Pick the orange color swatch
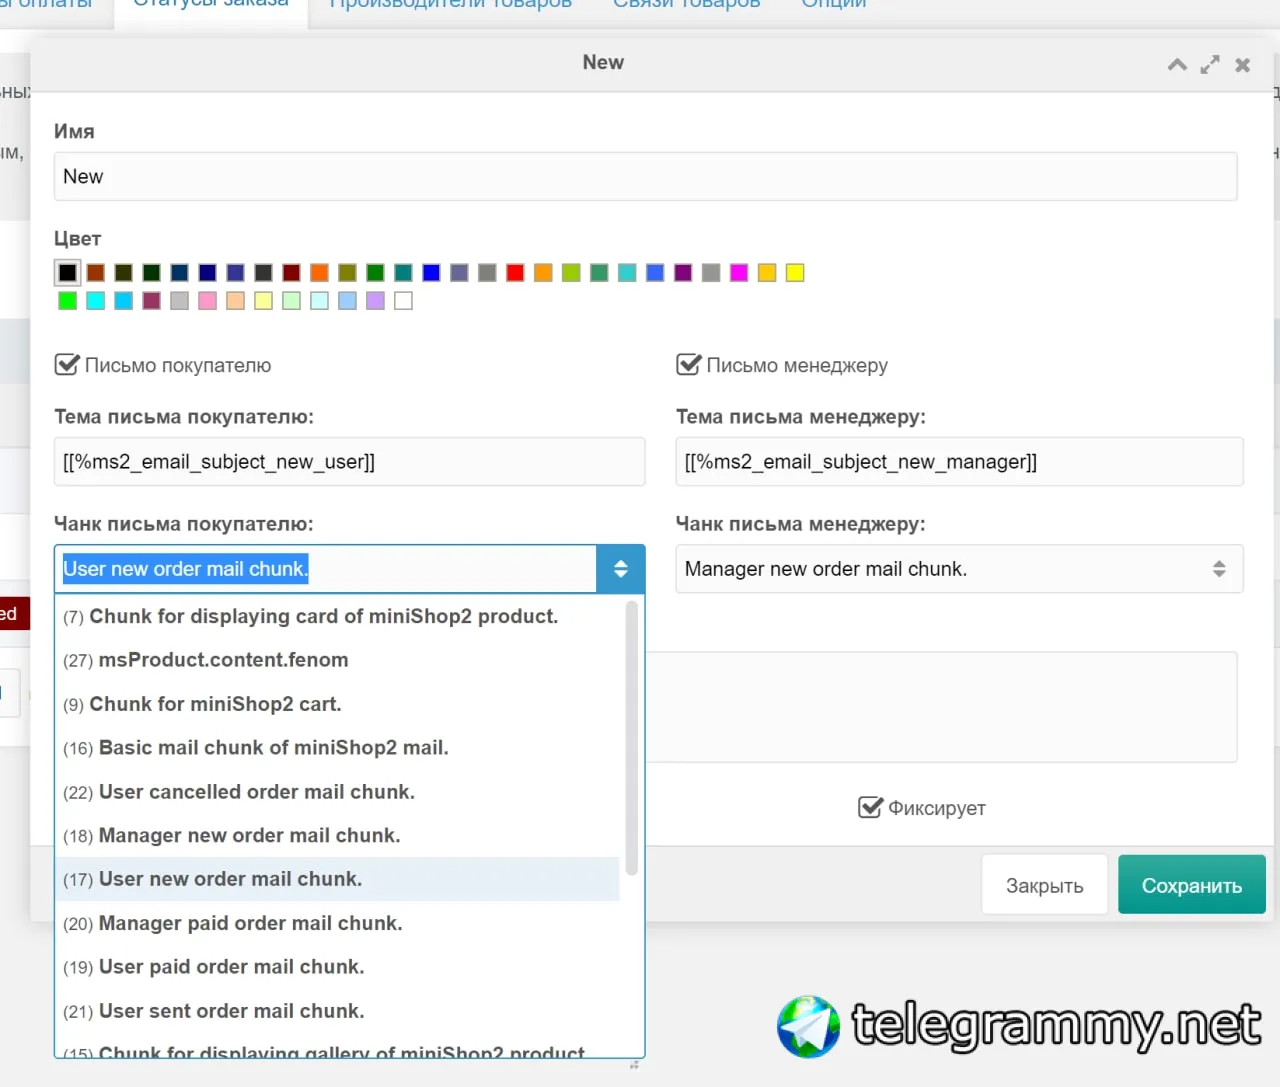Screen dimensions: 1280x1087 click(x=319, y=273)
